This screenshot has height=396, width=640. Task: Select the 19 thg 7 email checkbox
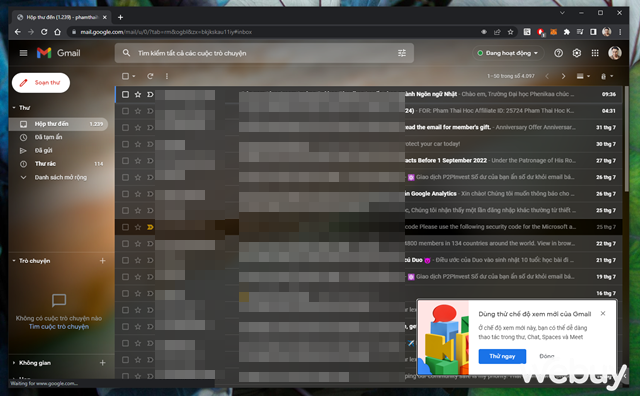point(125,277)
